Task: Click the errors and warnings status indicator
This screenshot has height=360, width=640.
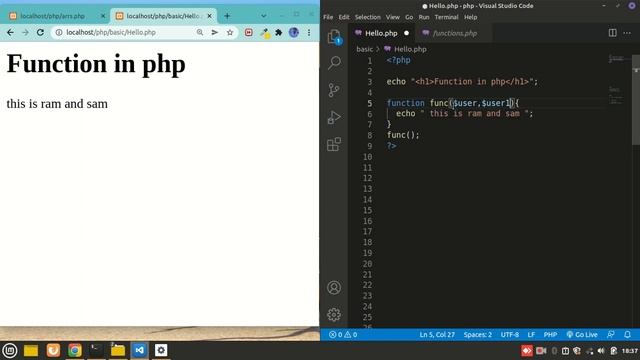Action: (343, 335)
